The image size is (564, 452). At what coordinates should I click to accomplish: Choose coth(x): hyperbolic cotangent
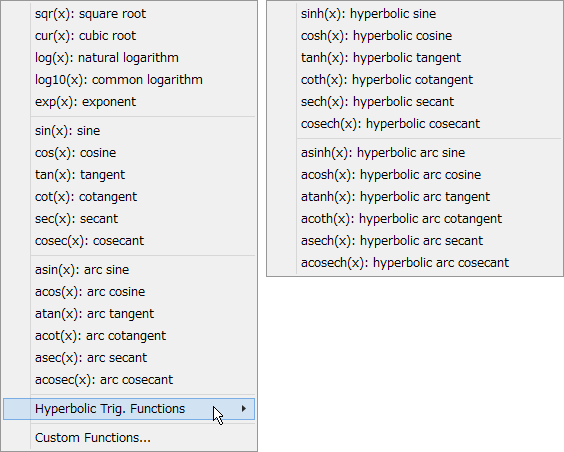pyautogui.click(x=415, y=80)
